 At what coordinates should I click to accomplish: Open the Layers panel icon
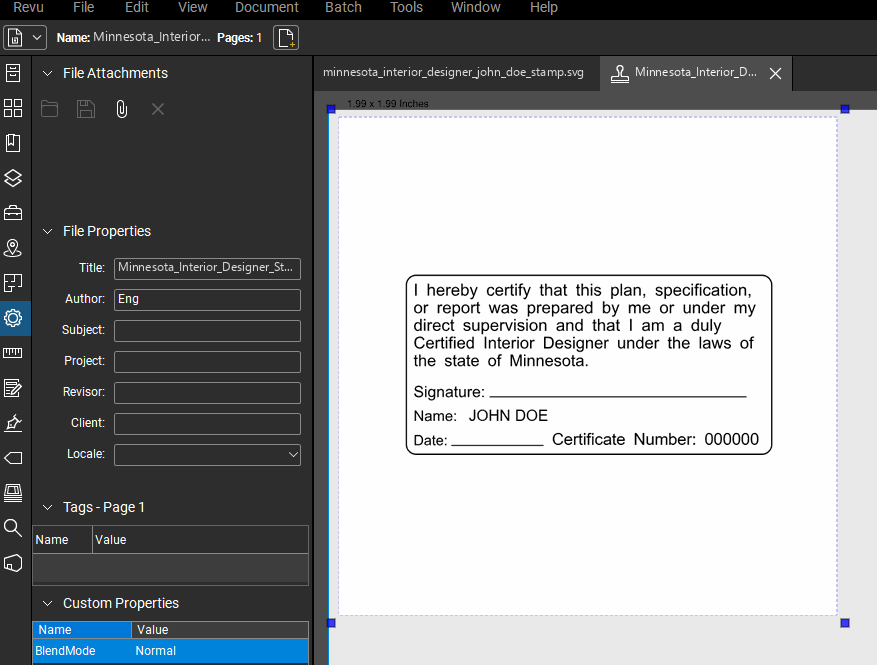click(13, 178)
